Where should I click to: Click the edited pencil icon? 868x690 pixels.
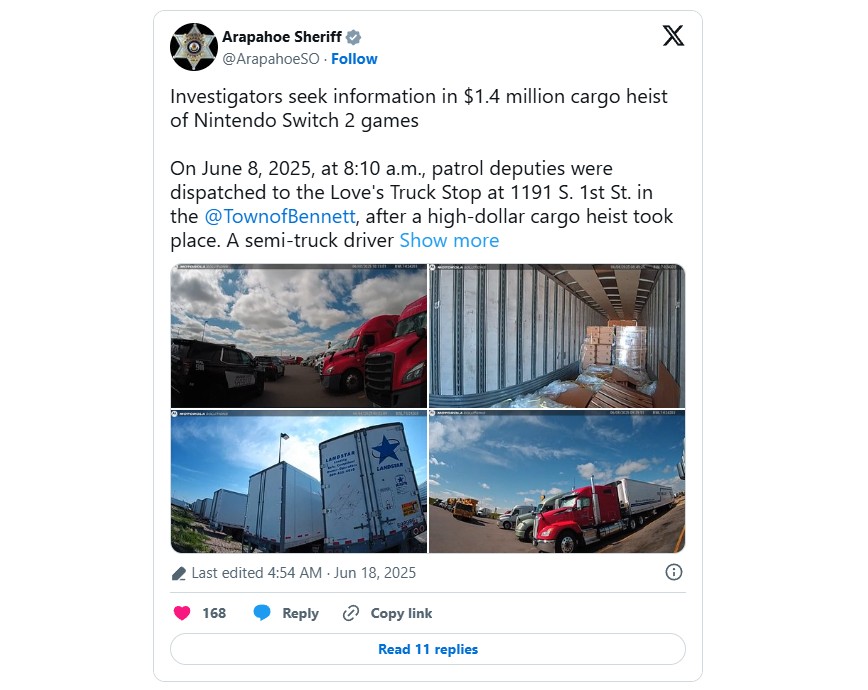click(178, 573)
